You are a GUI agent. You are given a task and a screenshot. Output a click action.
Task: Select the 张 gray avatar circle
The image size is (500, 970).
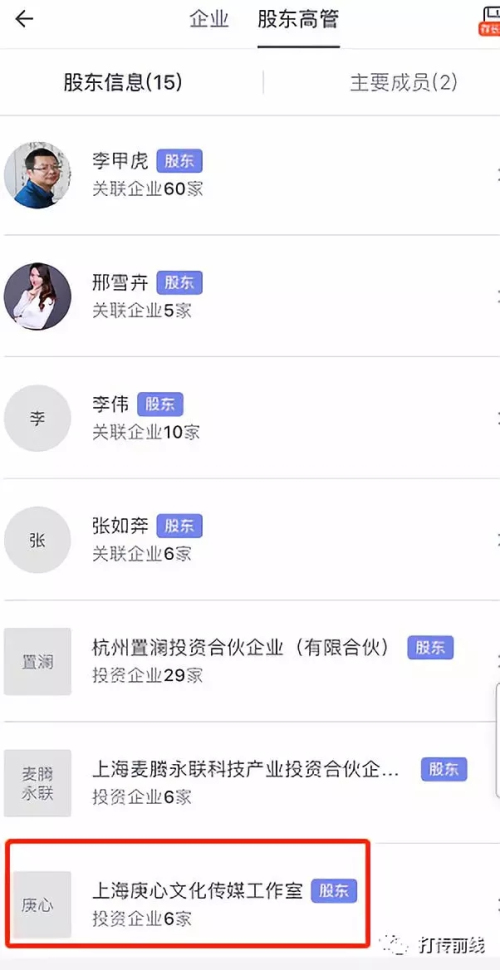coord(38,540)
